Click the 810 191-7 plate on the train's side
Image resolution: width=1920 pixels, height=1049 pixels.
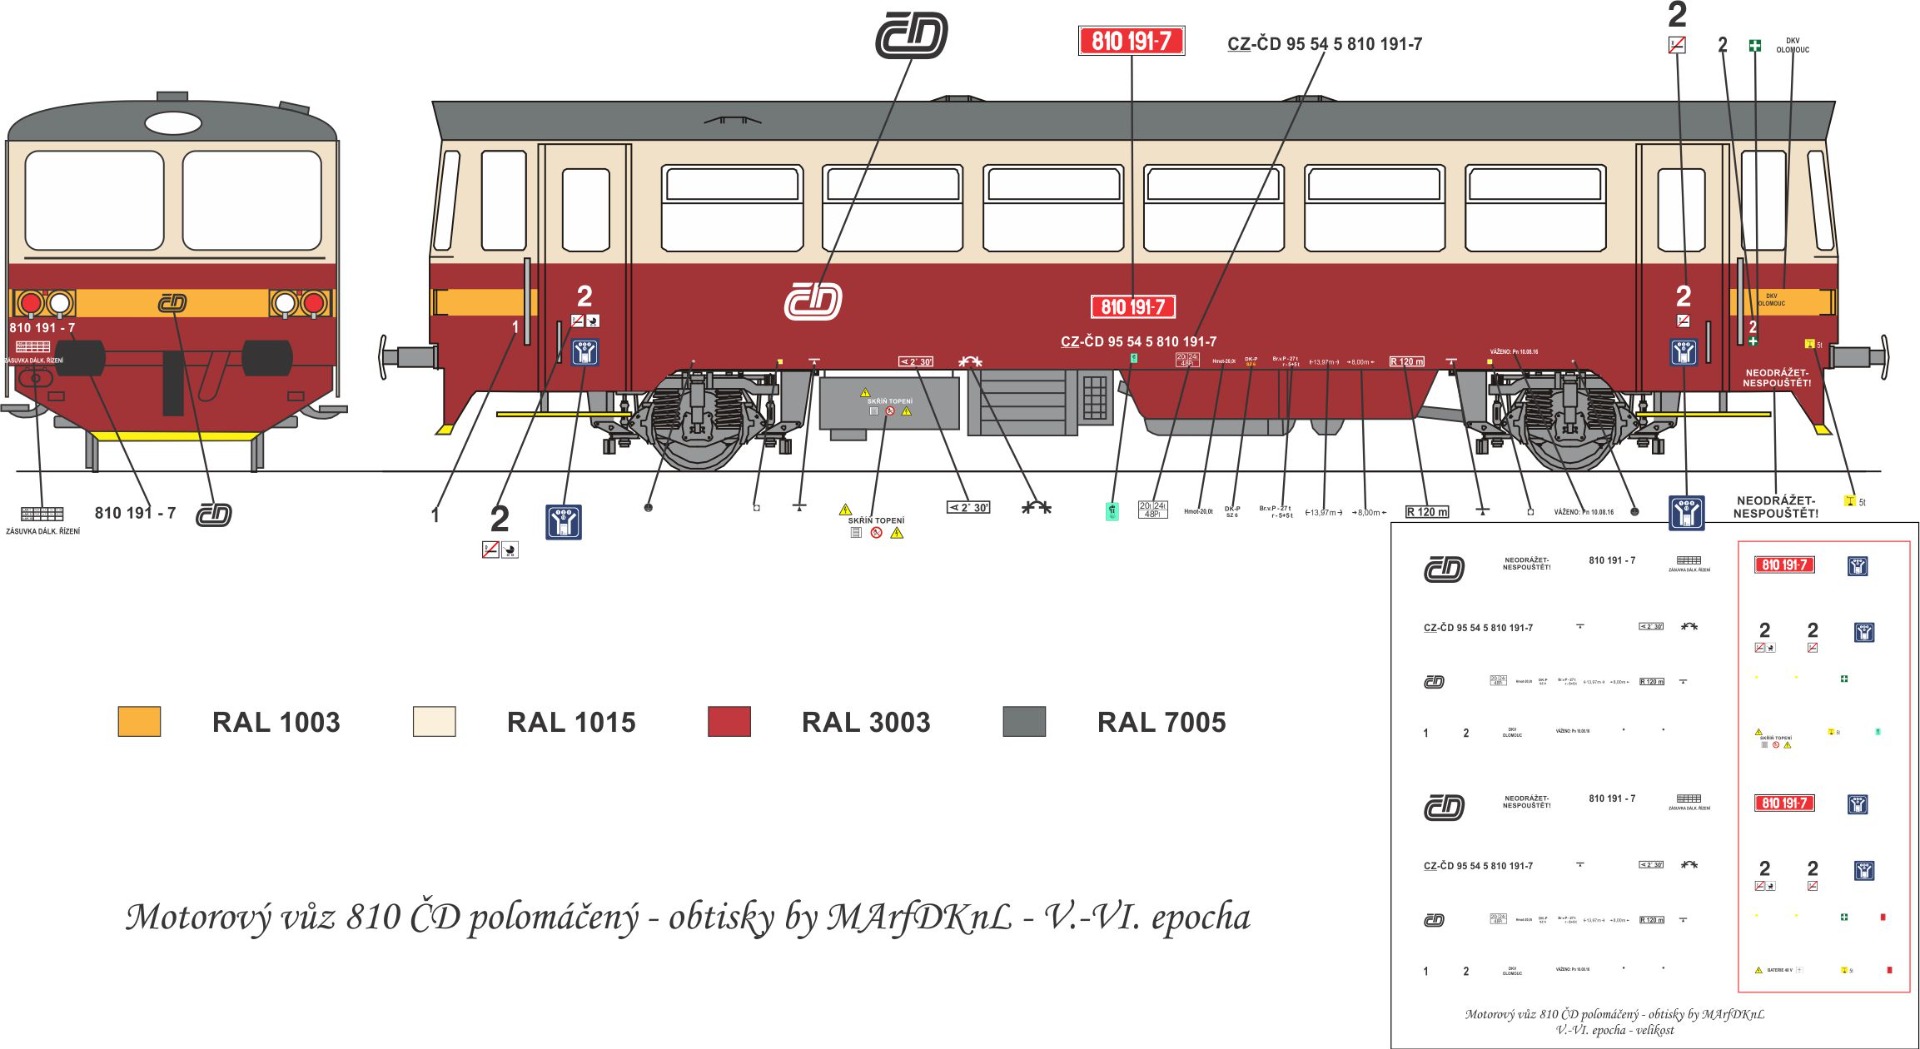click(1133, 307)
